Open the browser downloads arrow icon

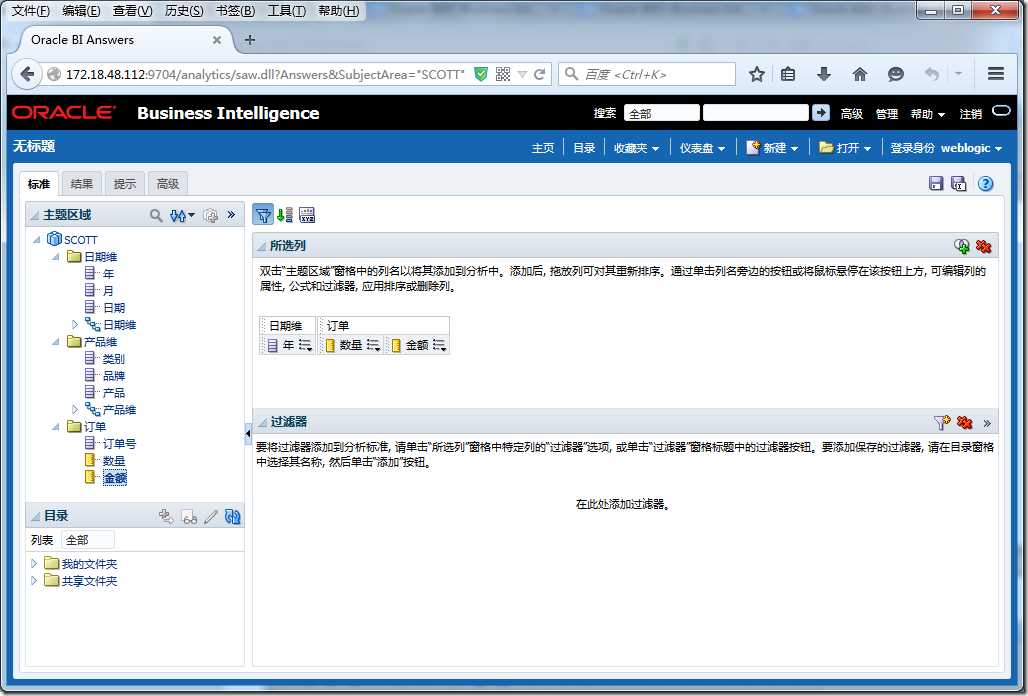[824, 74]
